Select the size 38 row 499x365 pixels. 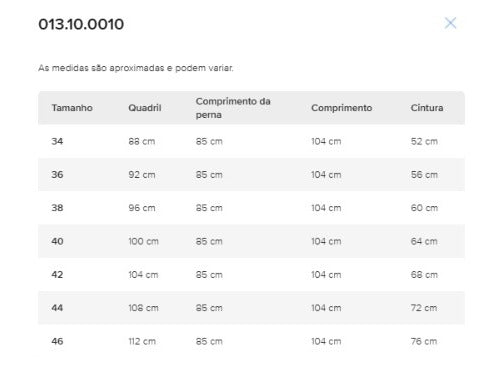click(x=251, y=208)
